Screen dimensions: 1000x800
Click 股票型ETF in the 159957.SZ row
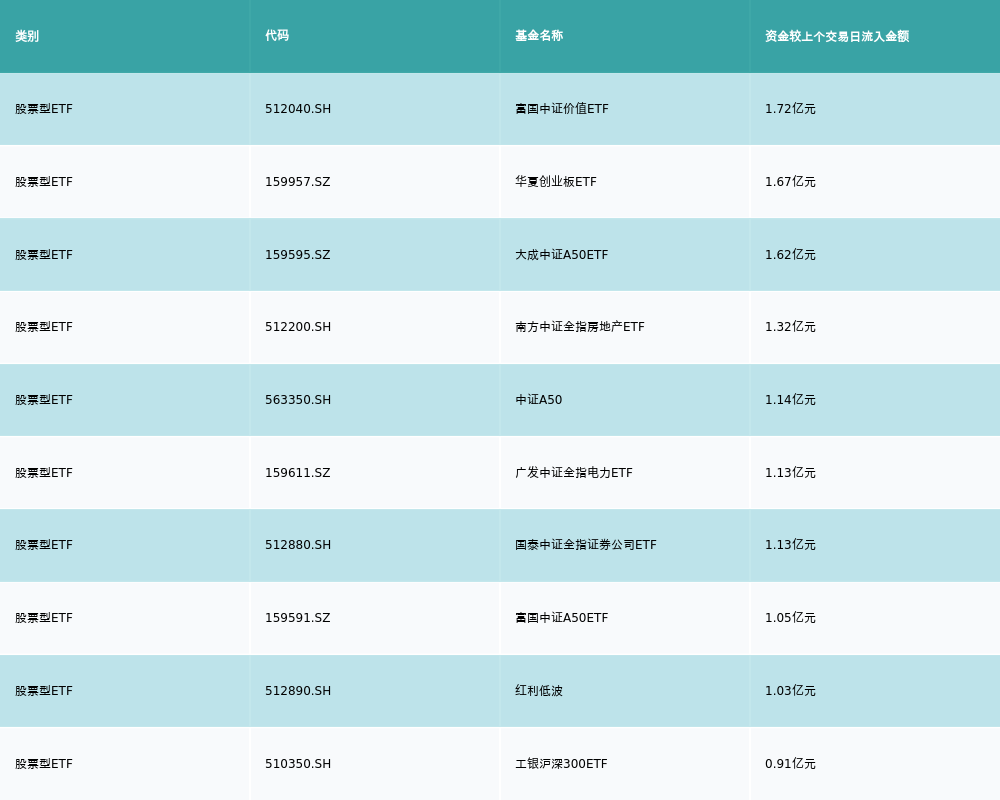click(44, 182)
